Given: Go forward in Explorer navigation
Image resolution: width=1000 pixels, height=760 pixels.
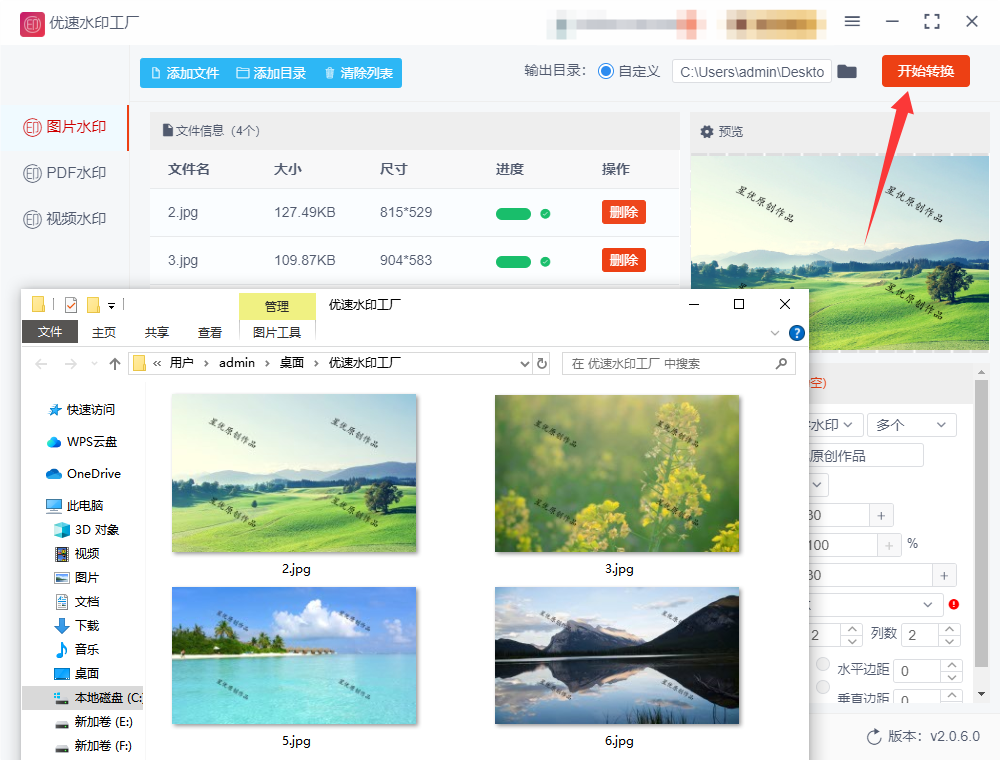Looking at the screenshot, I should tap(71, 363).
